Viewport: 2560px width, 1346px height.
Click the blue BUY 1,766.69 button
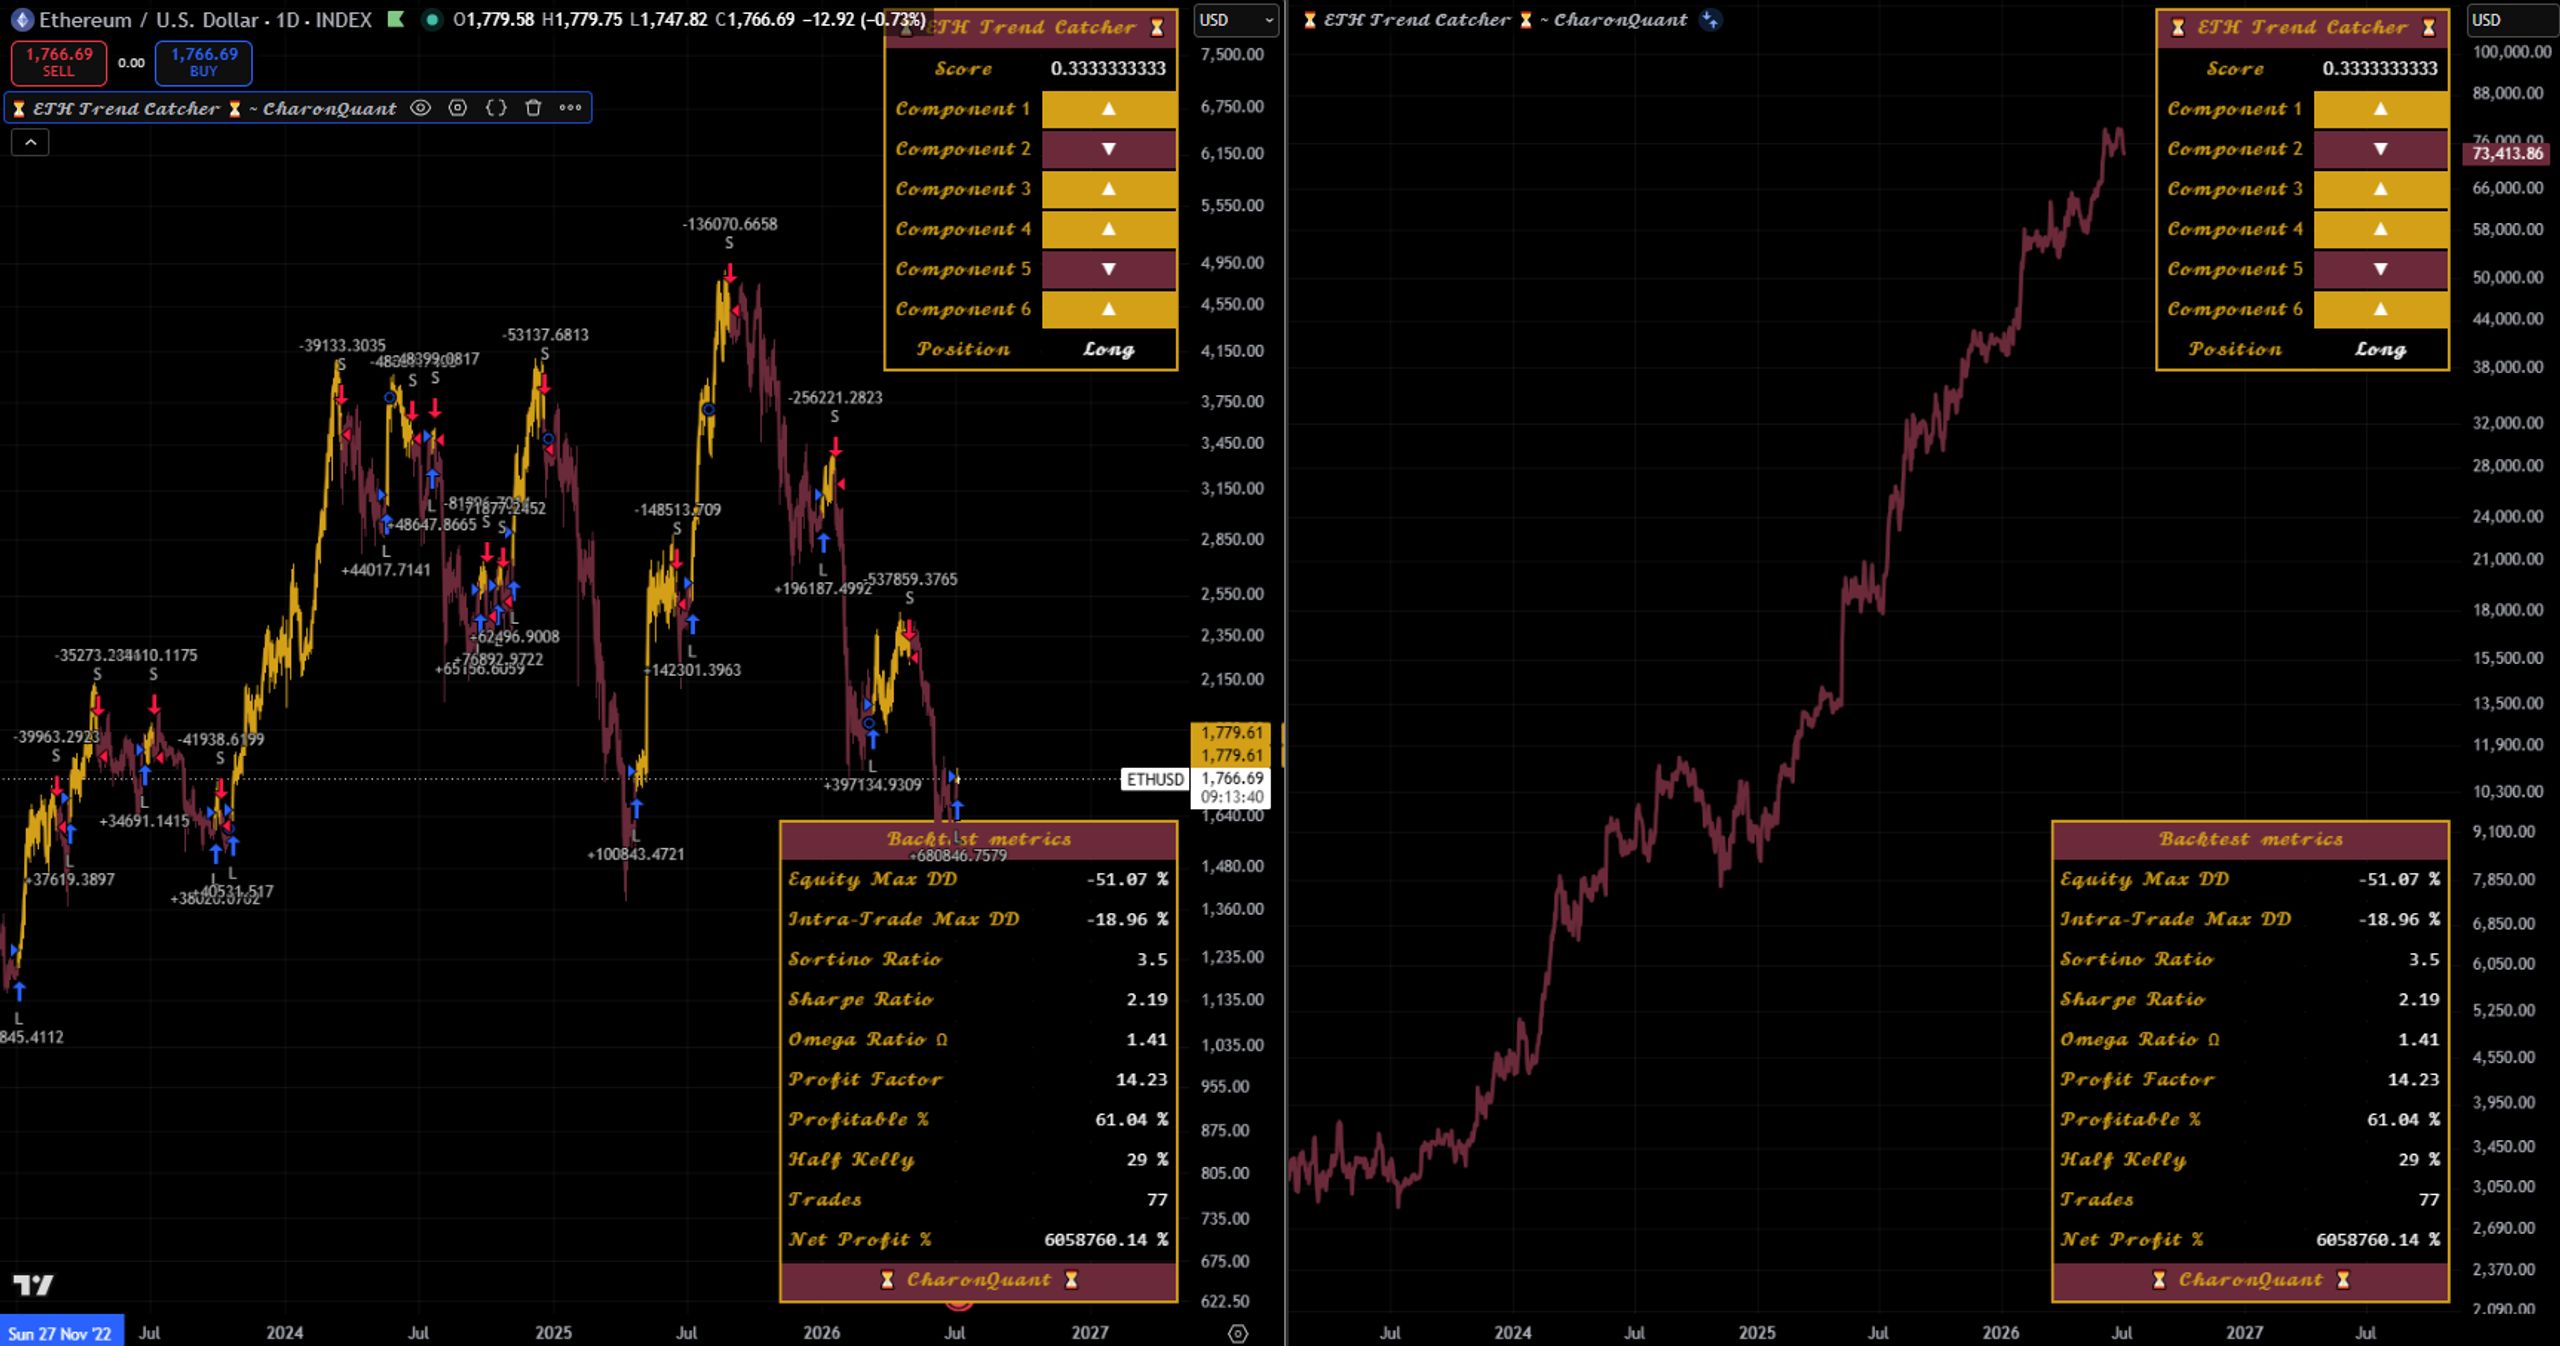pyautogui.click(x=203, y=62)
